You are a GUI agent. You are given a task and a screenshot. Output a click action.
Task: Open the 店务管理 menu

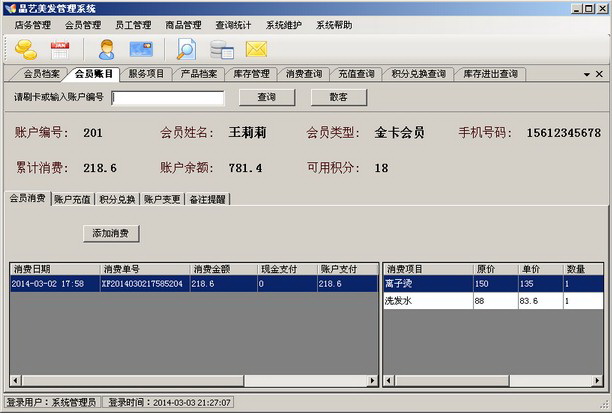pos(33,25)
